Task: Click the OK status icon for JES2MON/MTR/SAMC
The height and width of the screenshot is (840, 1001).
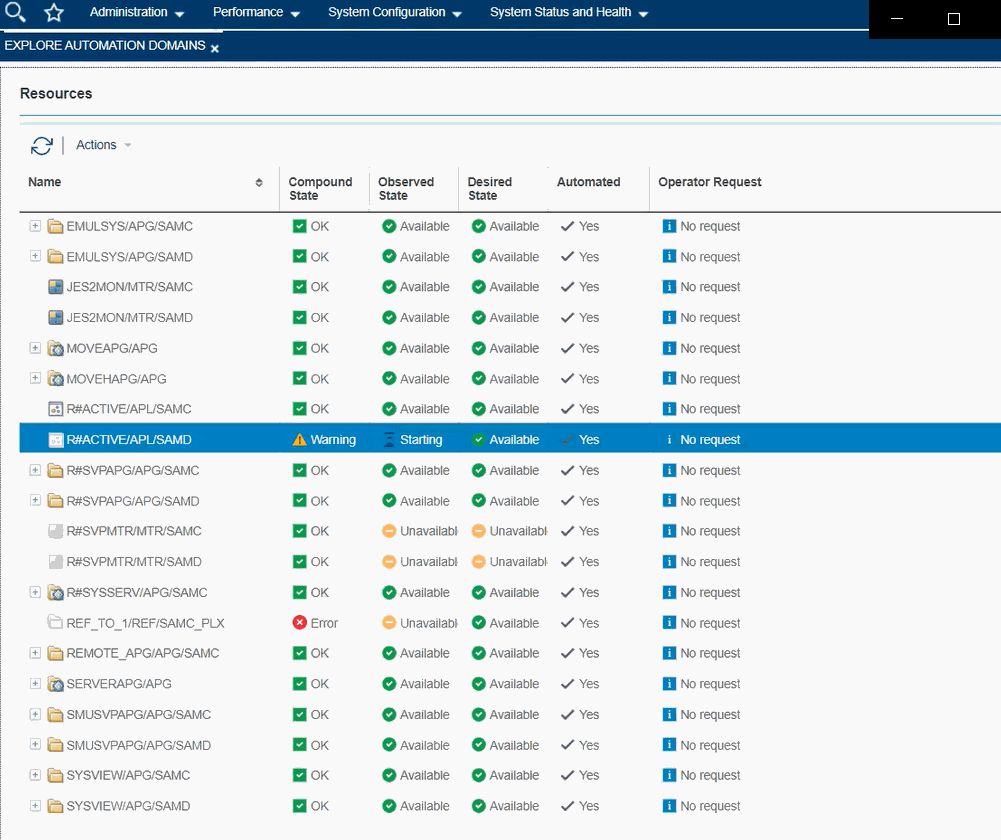Action: [298, 287]
